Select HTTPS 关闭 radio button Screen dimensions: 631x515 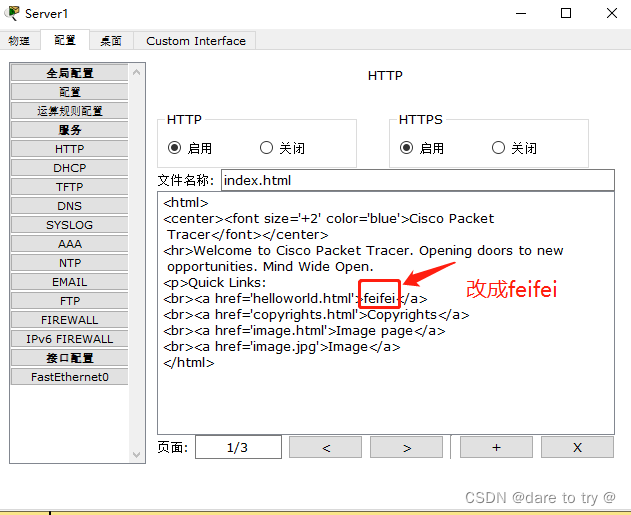(498, 148)
